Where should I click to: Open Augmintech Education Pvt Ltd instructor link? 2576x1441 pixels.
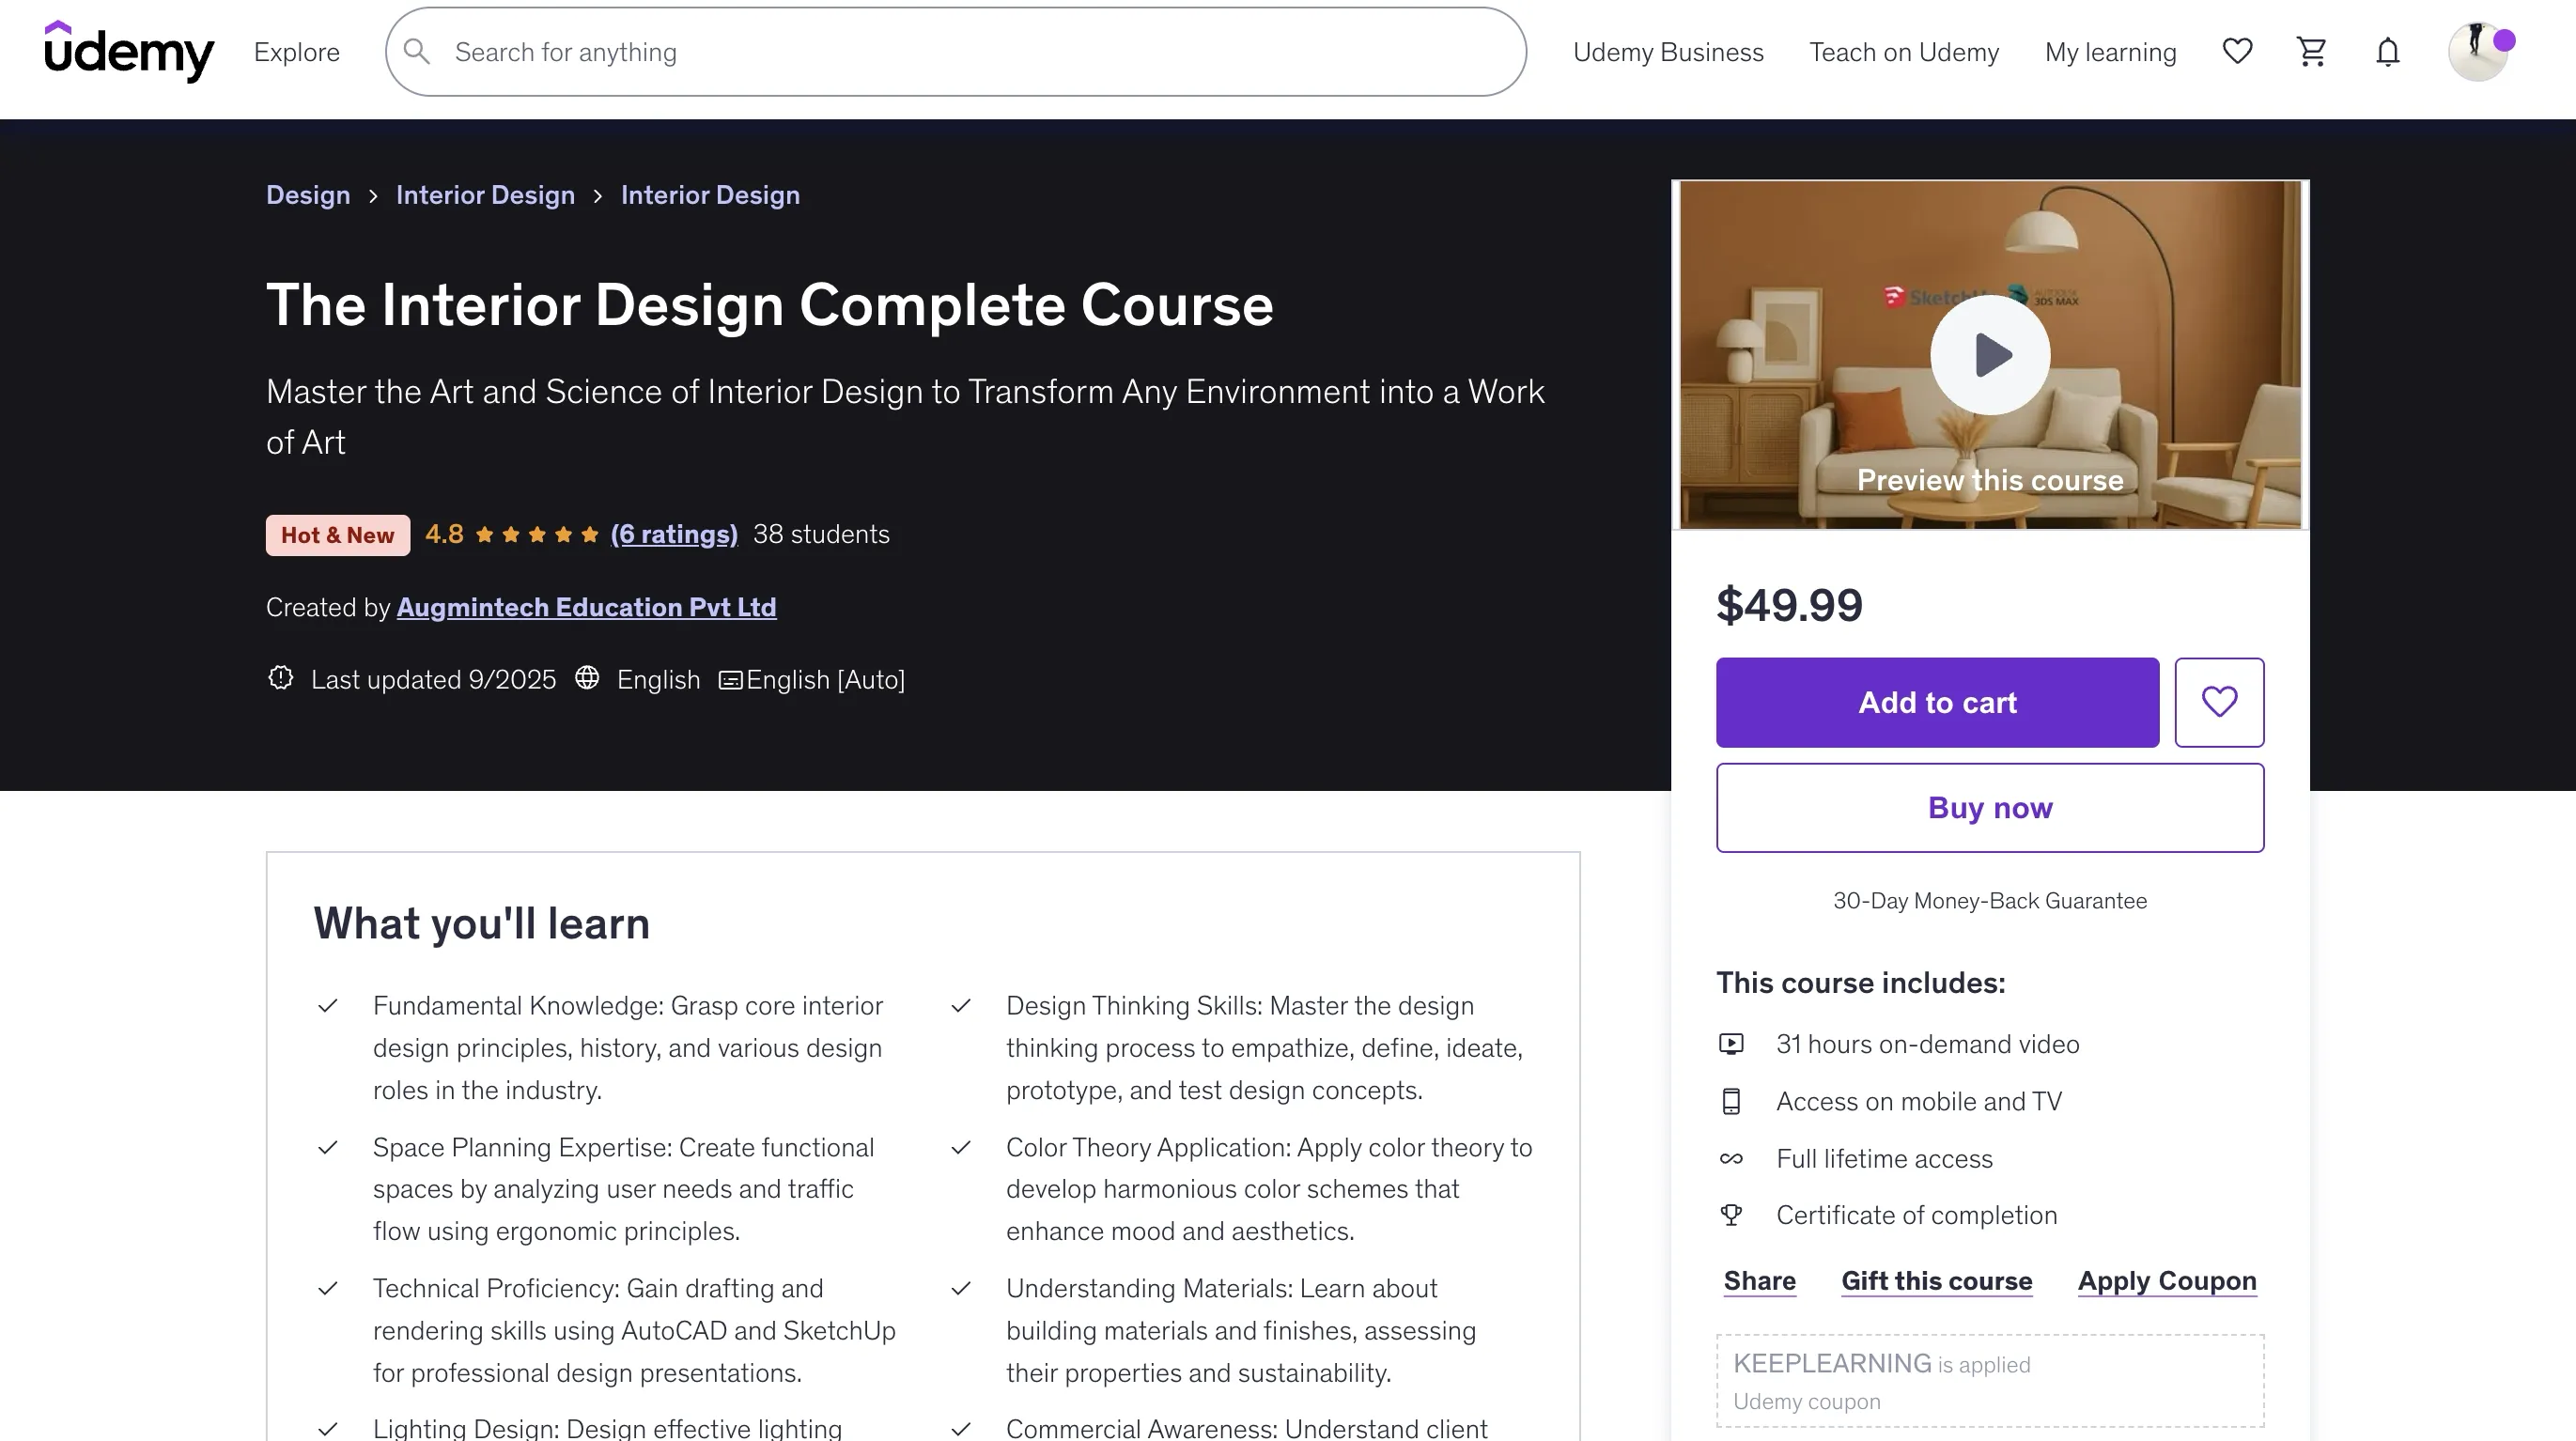click(586, 607)
